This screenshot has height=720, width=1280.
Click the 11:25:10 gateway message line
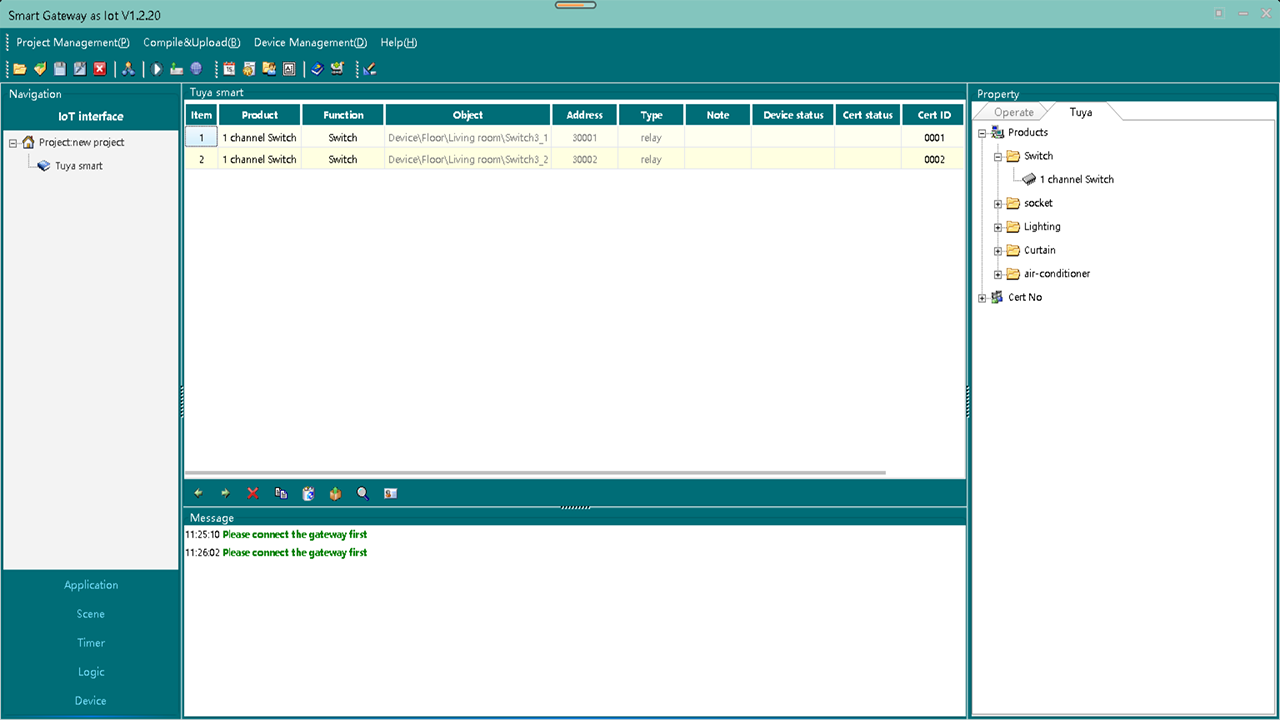click(276, 534)
